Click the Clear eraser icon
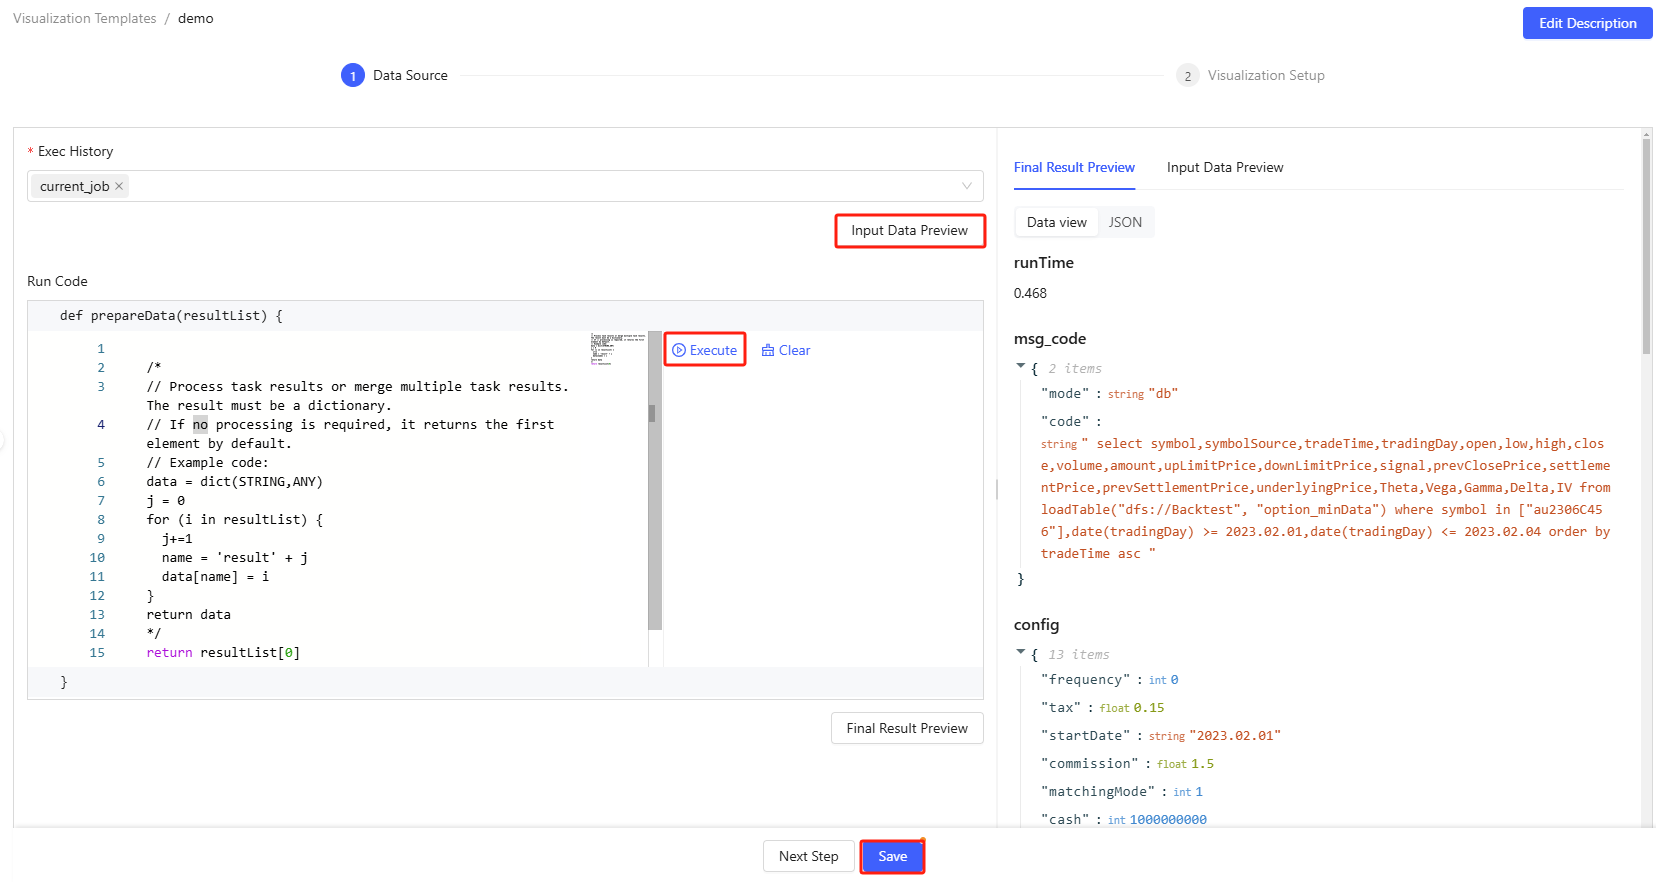The height and width of the screenshot is (882, 1656). coord(768,350)
